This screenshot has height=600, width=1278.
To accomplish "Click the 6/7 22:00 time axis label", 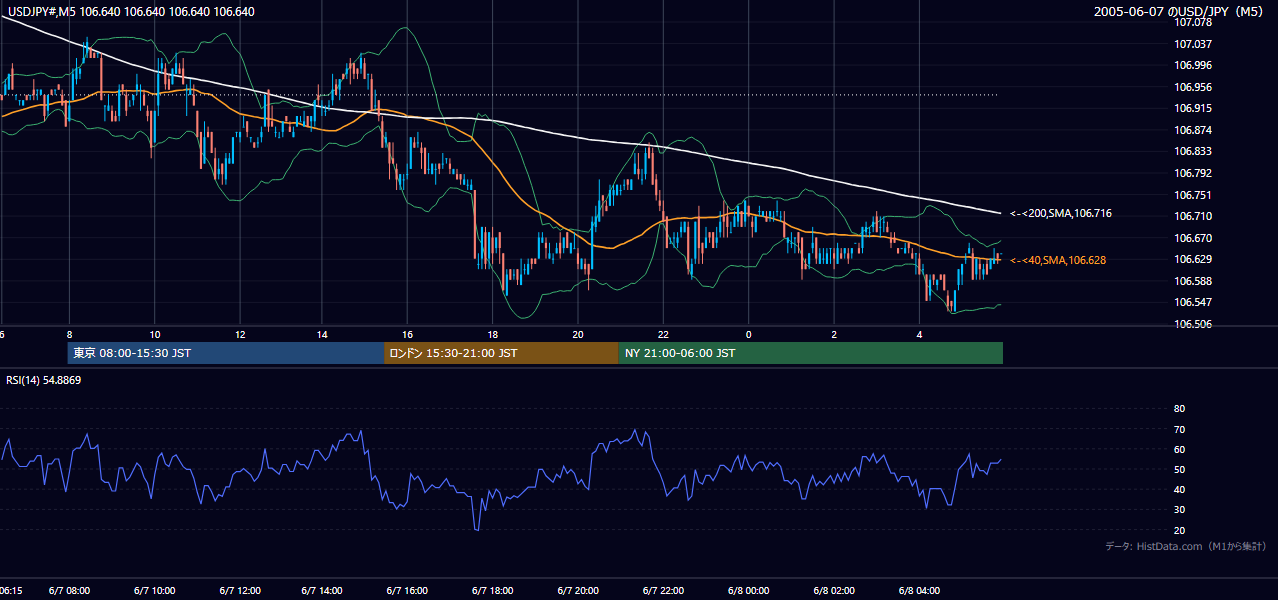I will click(x=663, y=590).
